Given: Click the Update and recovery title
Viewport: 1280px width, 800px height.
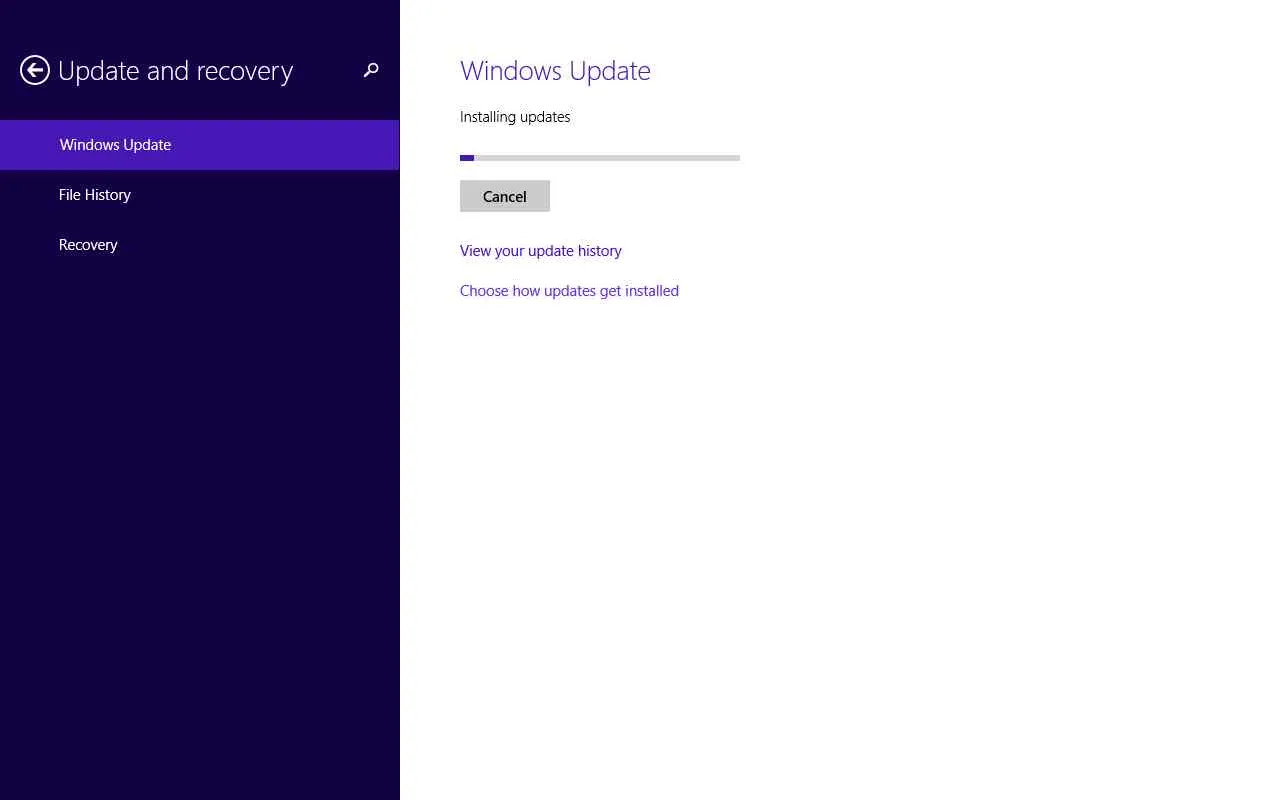Looking at the screenshot, I should pos(176,71).
